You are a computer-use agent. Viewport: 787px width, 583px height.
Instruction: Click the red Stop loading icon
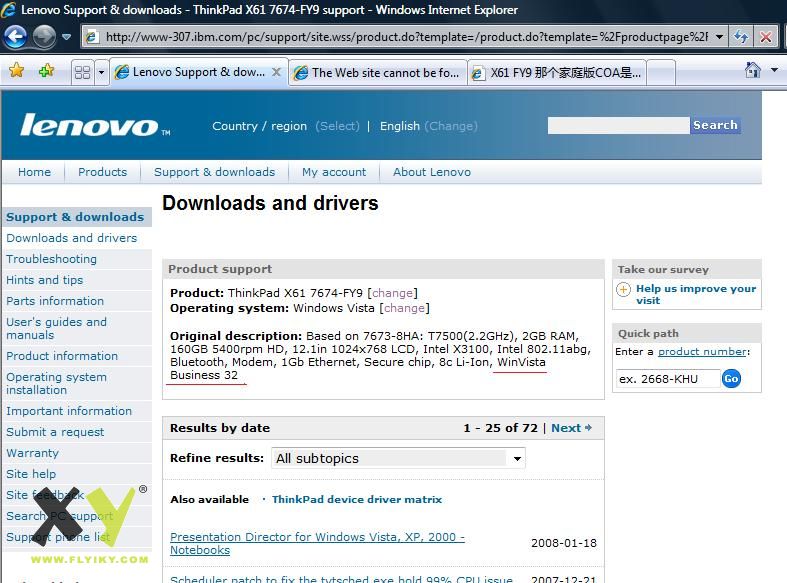pos(765,37)
